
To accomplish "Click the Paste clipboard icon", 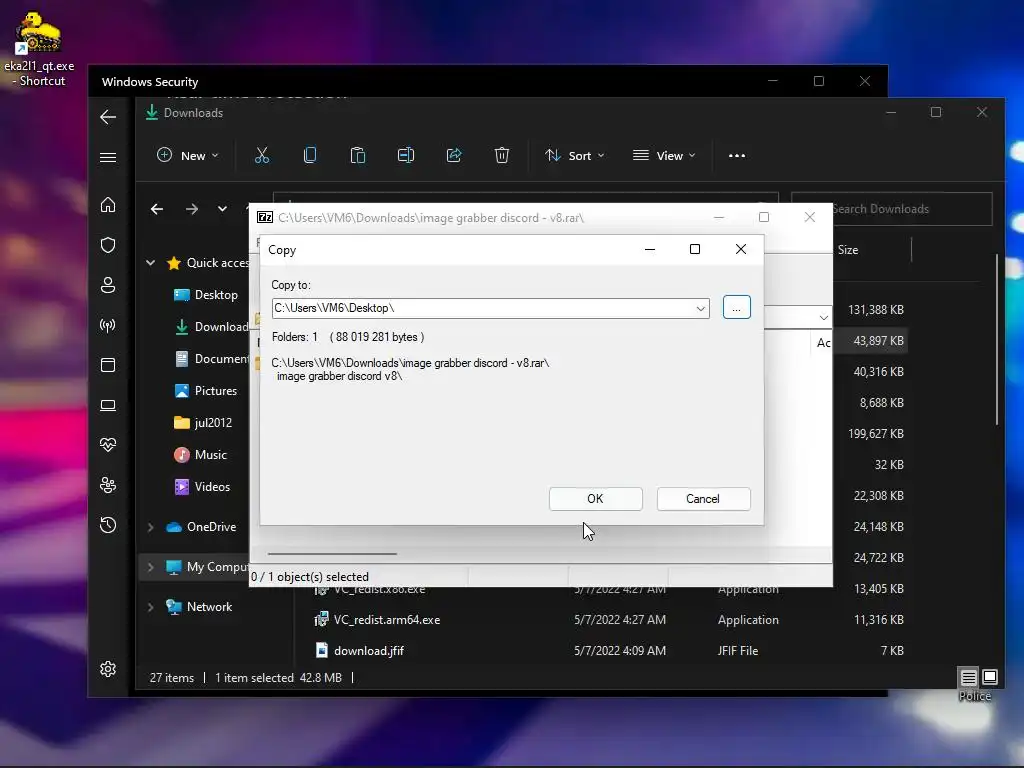I will point(358,155).
